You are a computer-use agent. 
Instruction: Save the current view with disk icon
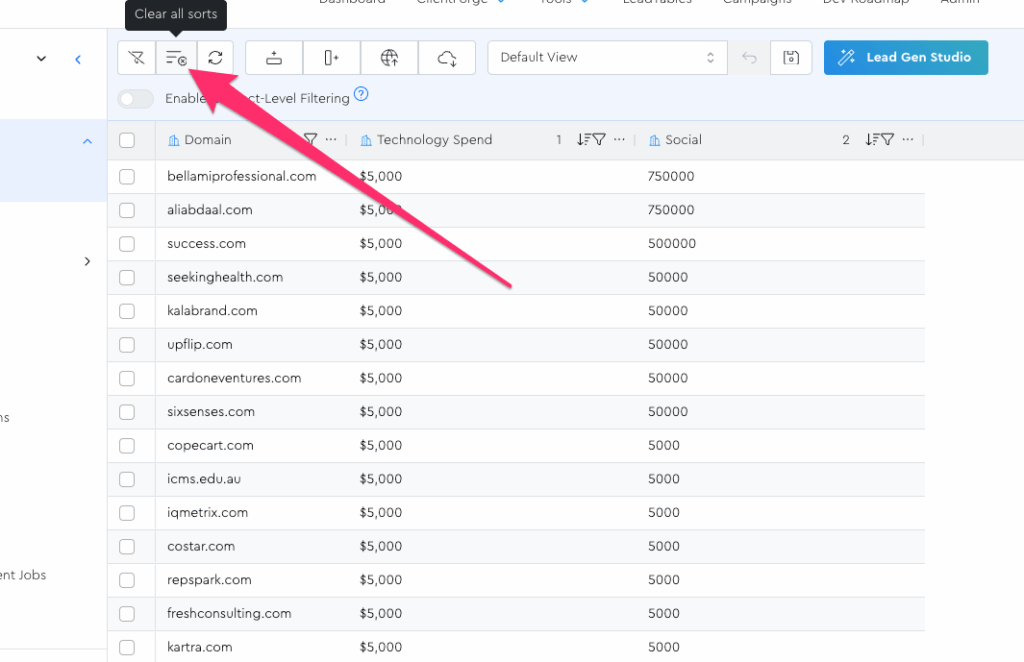791,58
